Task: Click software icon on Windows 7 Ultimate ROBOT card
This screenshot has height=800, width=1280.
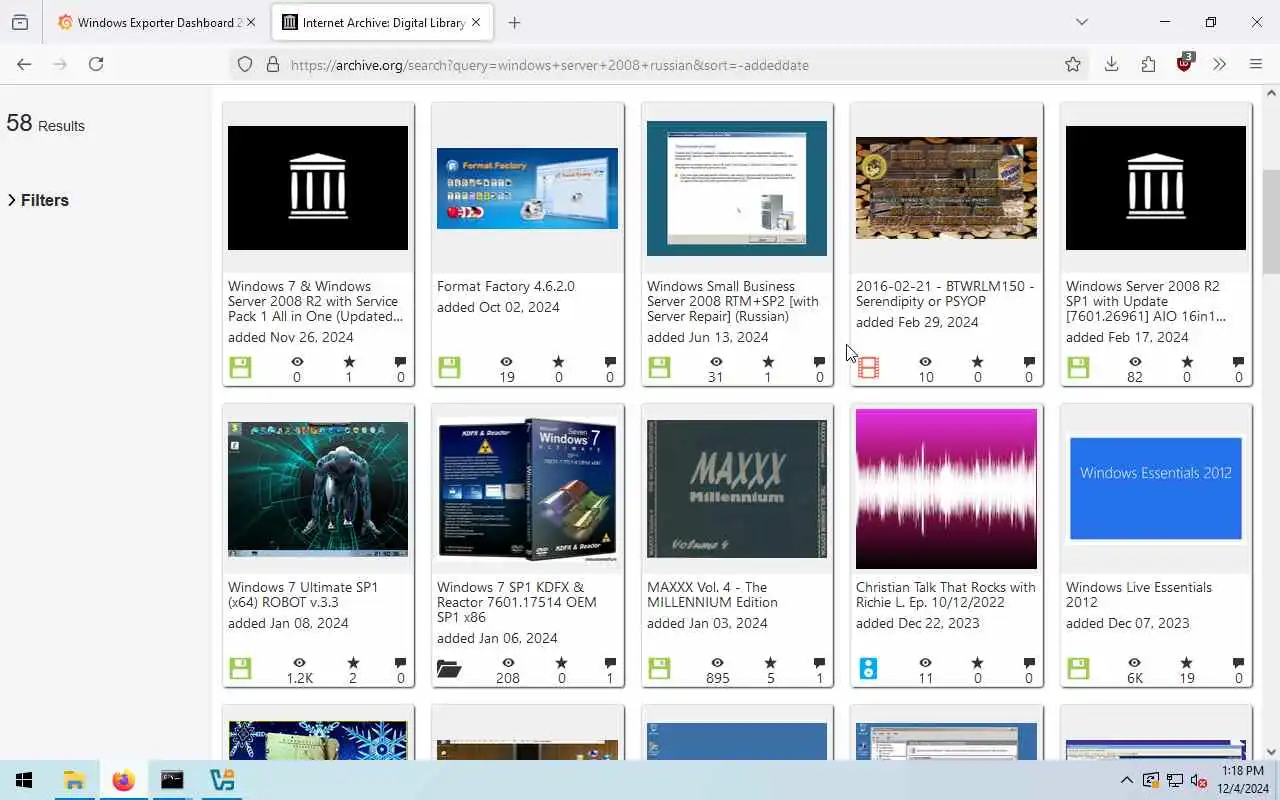Action: click(x=240, y=669)
